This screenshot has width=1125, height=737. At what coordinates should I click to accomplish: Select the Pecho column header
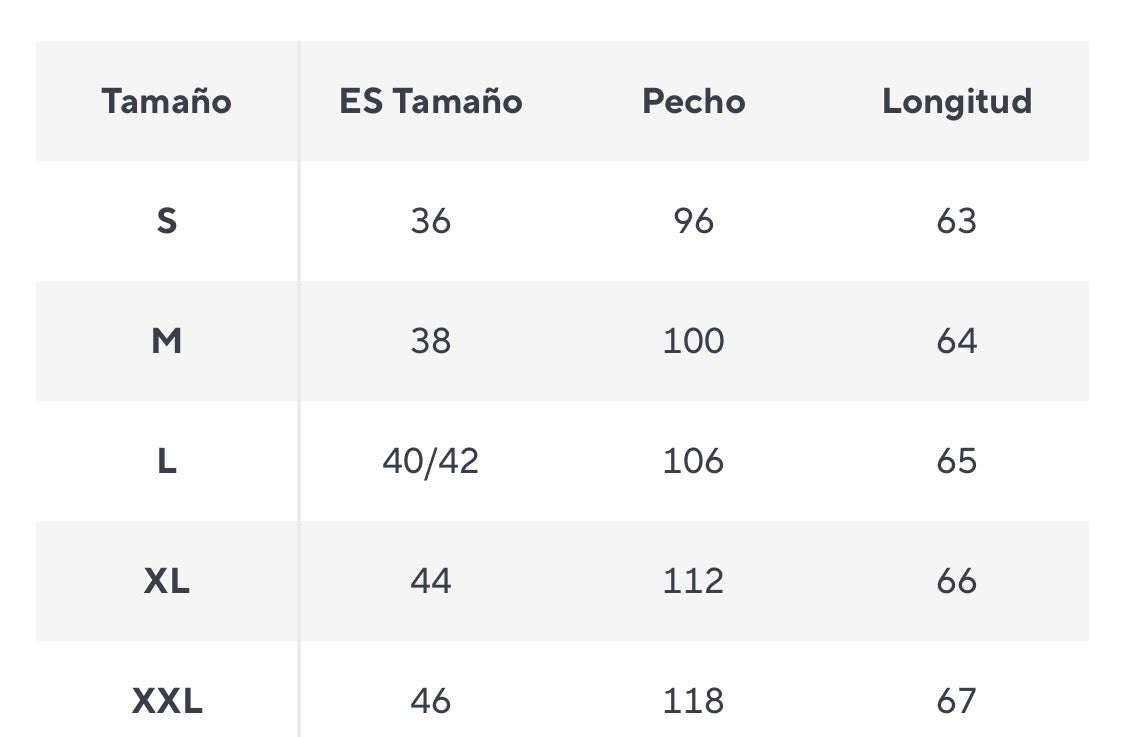coord(693,101)
